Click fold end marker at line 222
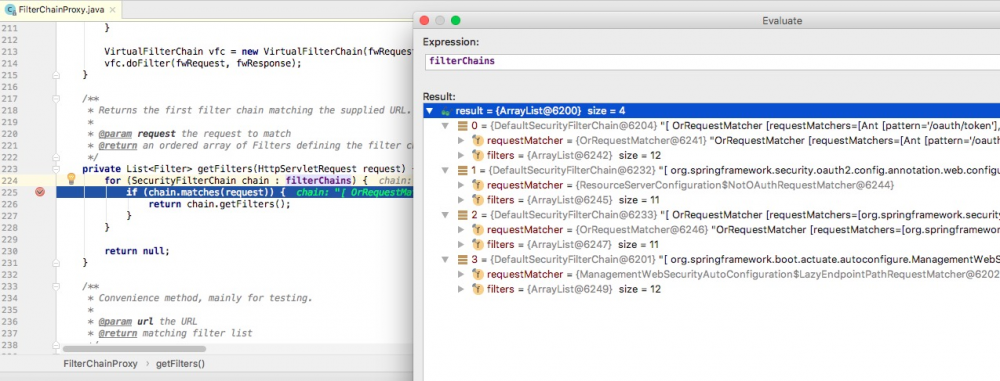Screen dimensions: 1000x381 [x=56, y=157]
